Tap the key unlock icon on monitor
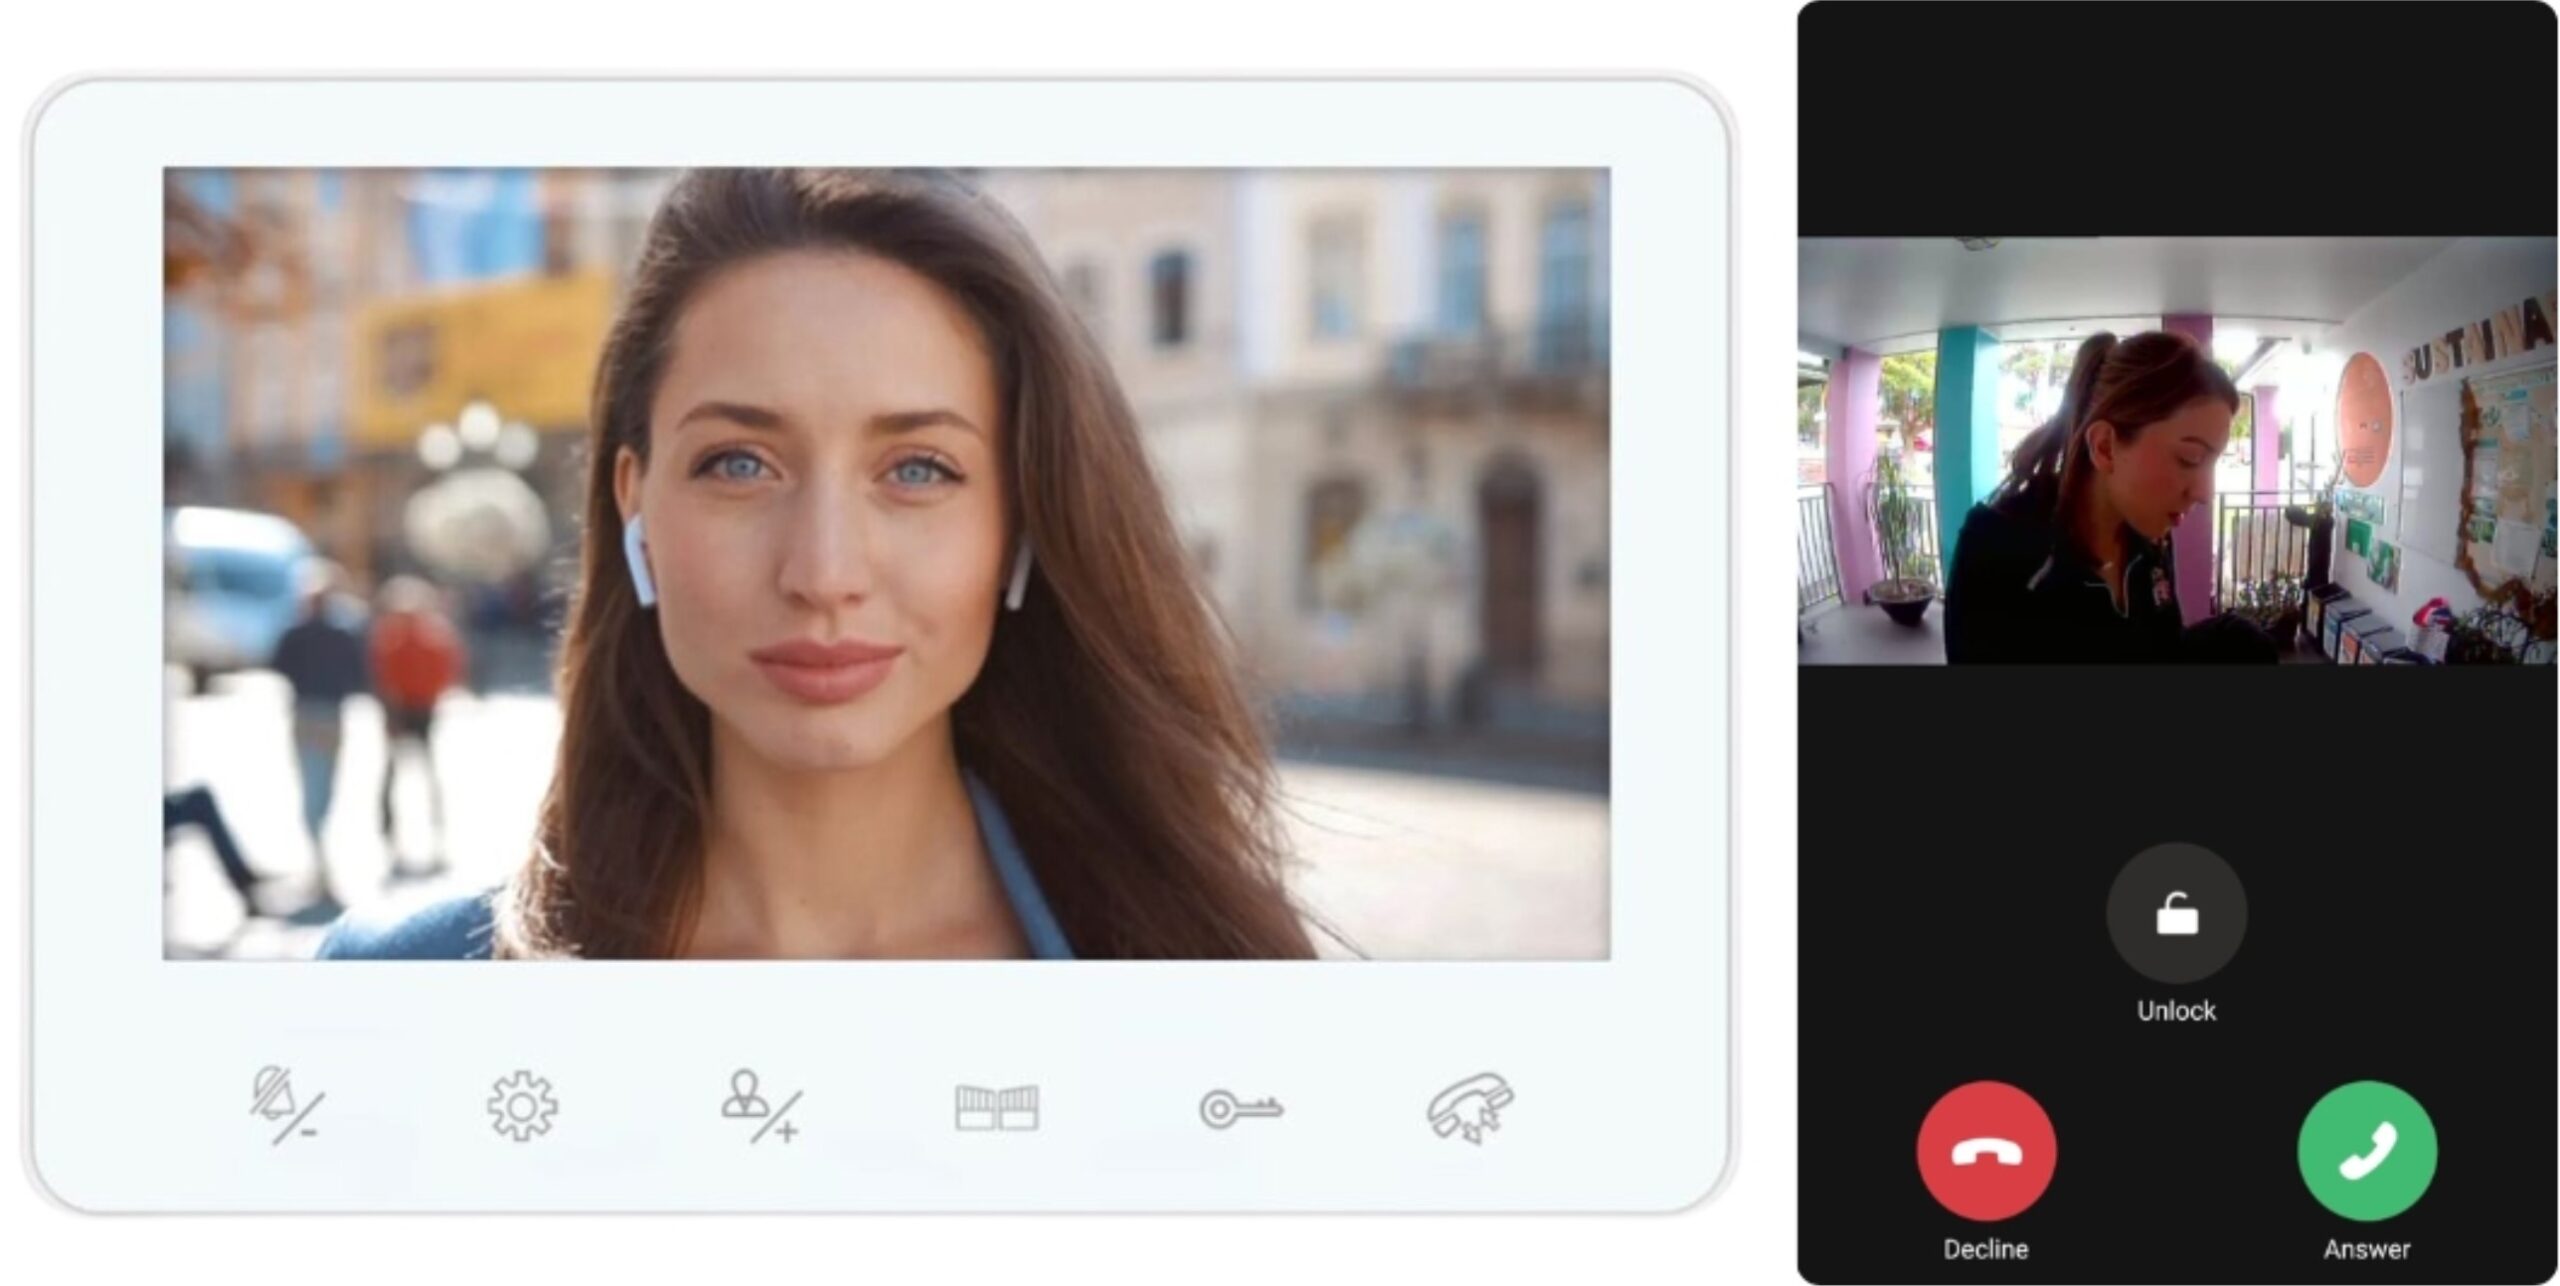Viewport: 2560px width, 1286px height. 1241,1109
